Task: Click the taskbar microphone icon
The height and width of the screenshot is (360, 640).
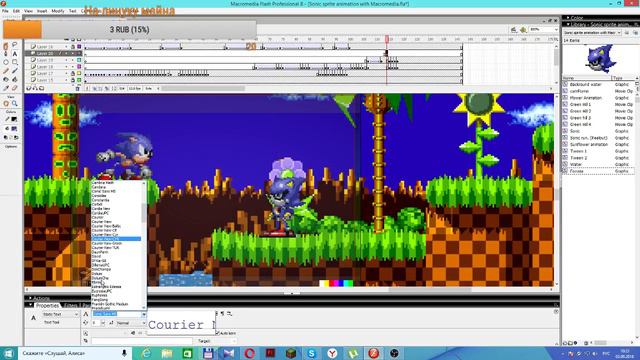Action: [x=124, y=353]
